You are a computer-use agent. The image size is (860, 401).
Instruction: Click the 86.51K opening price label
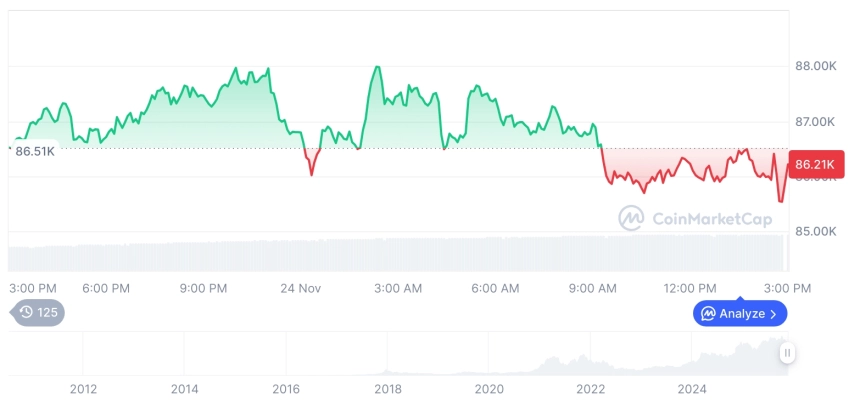pos(35,151)
